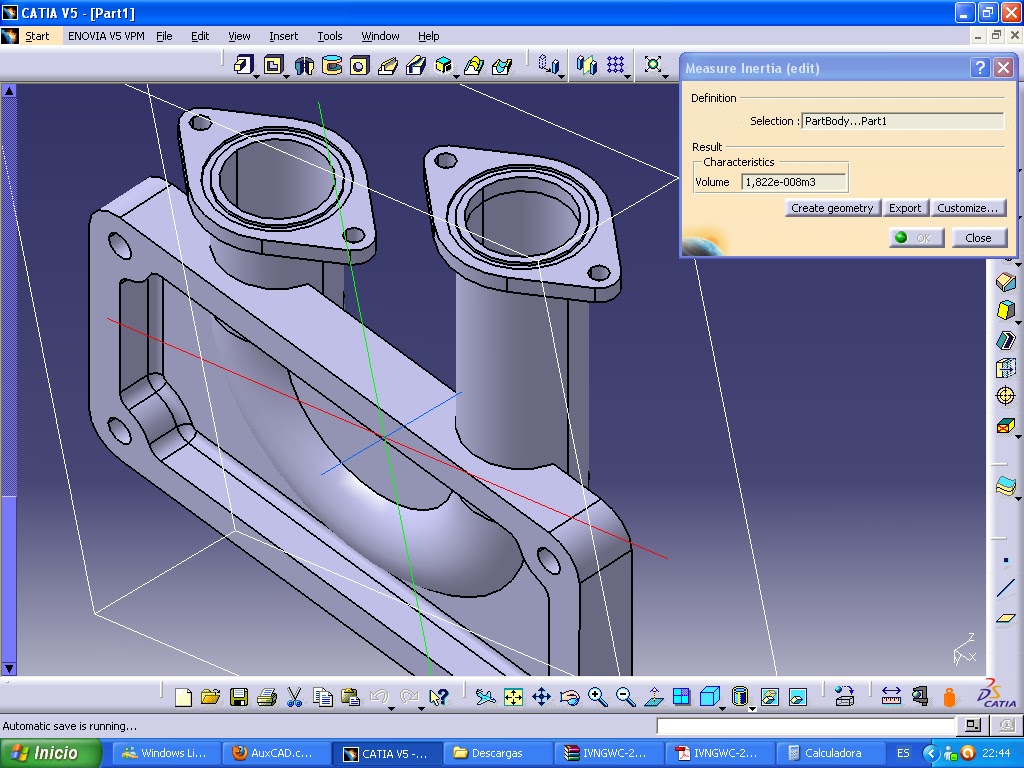Click the Hide/Show icon

point(769,697)
